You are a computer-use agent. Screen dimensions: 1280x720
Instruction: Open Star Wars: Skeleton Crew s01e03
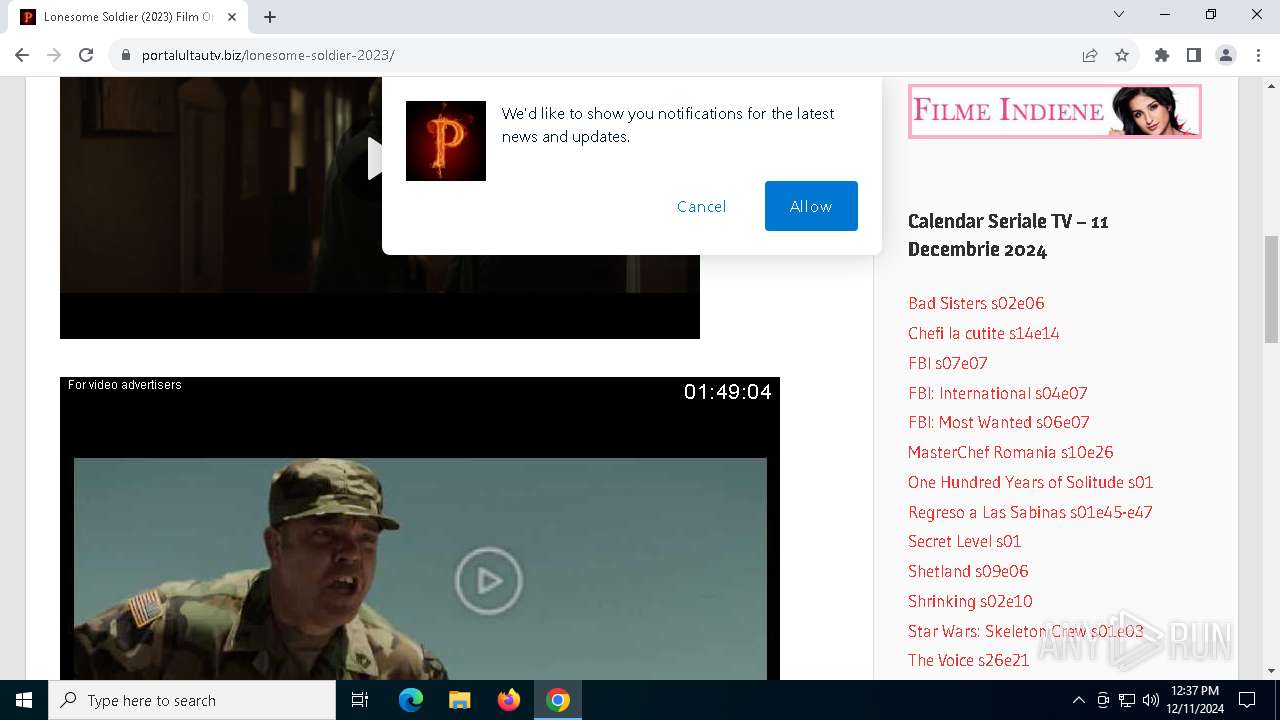click(x=1026, y=631)
